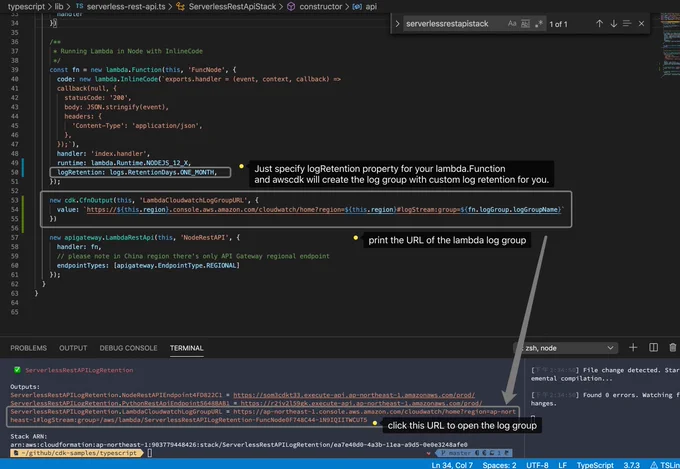Toggle Use Regular Expression in find widget
The height and width of the screenshot is (469, 680).
(x=538, y=23)
